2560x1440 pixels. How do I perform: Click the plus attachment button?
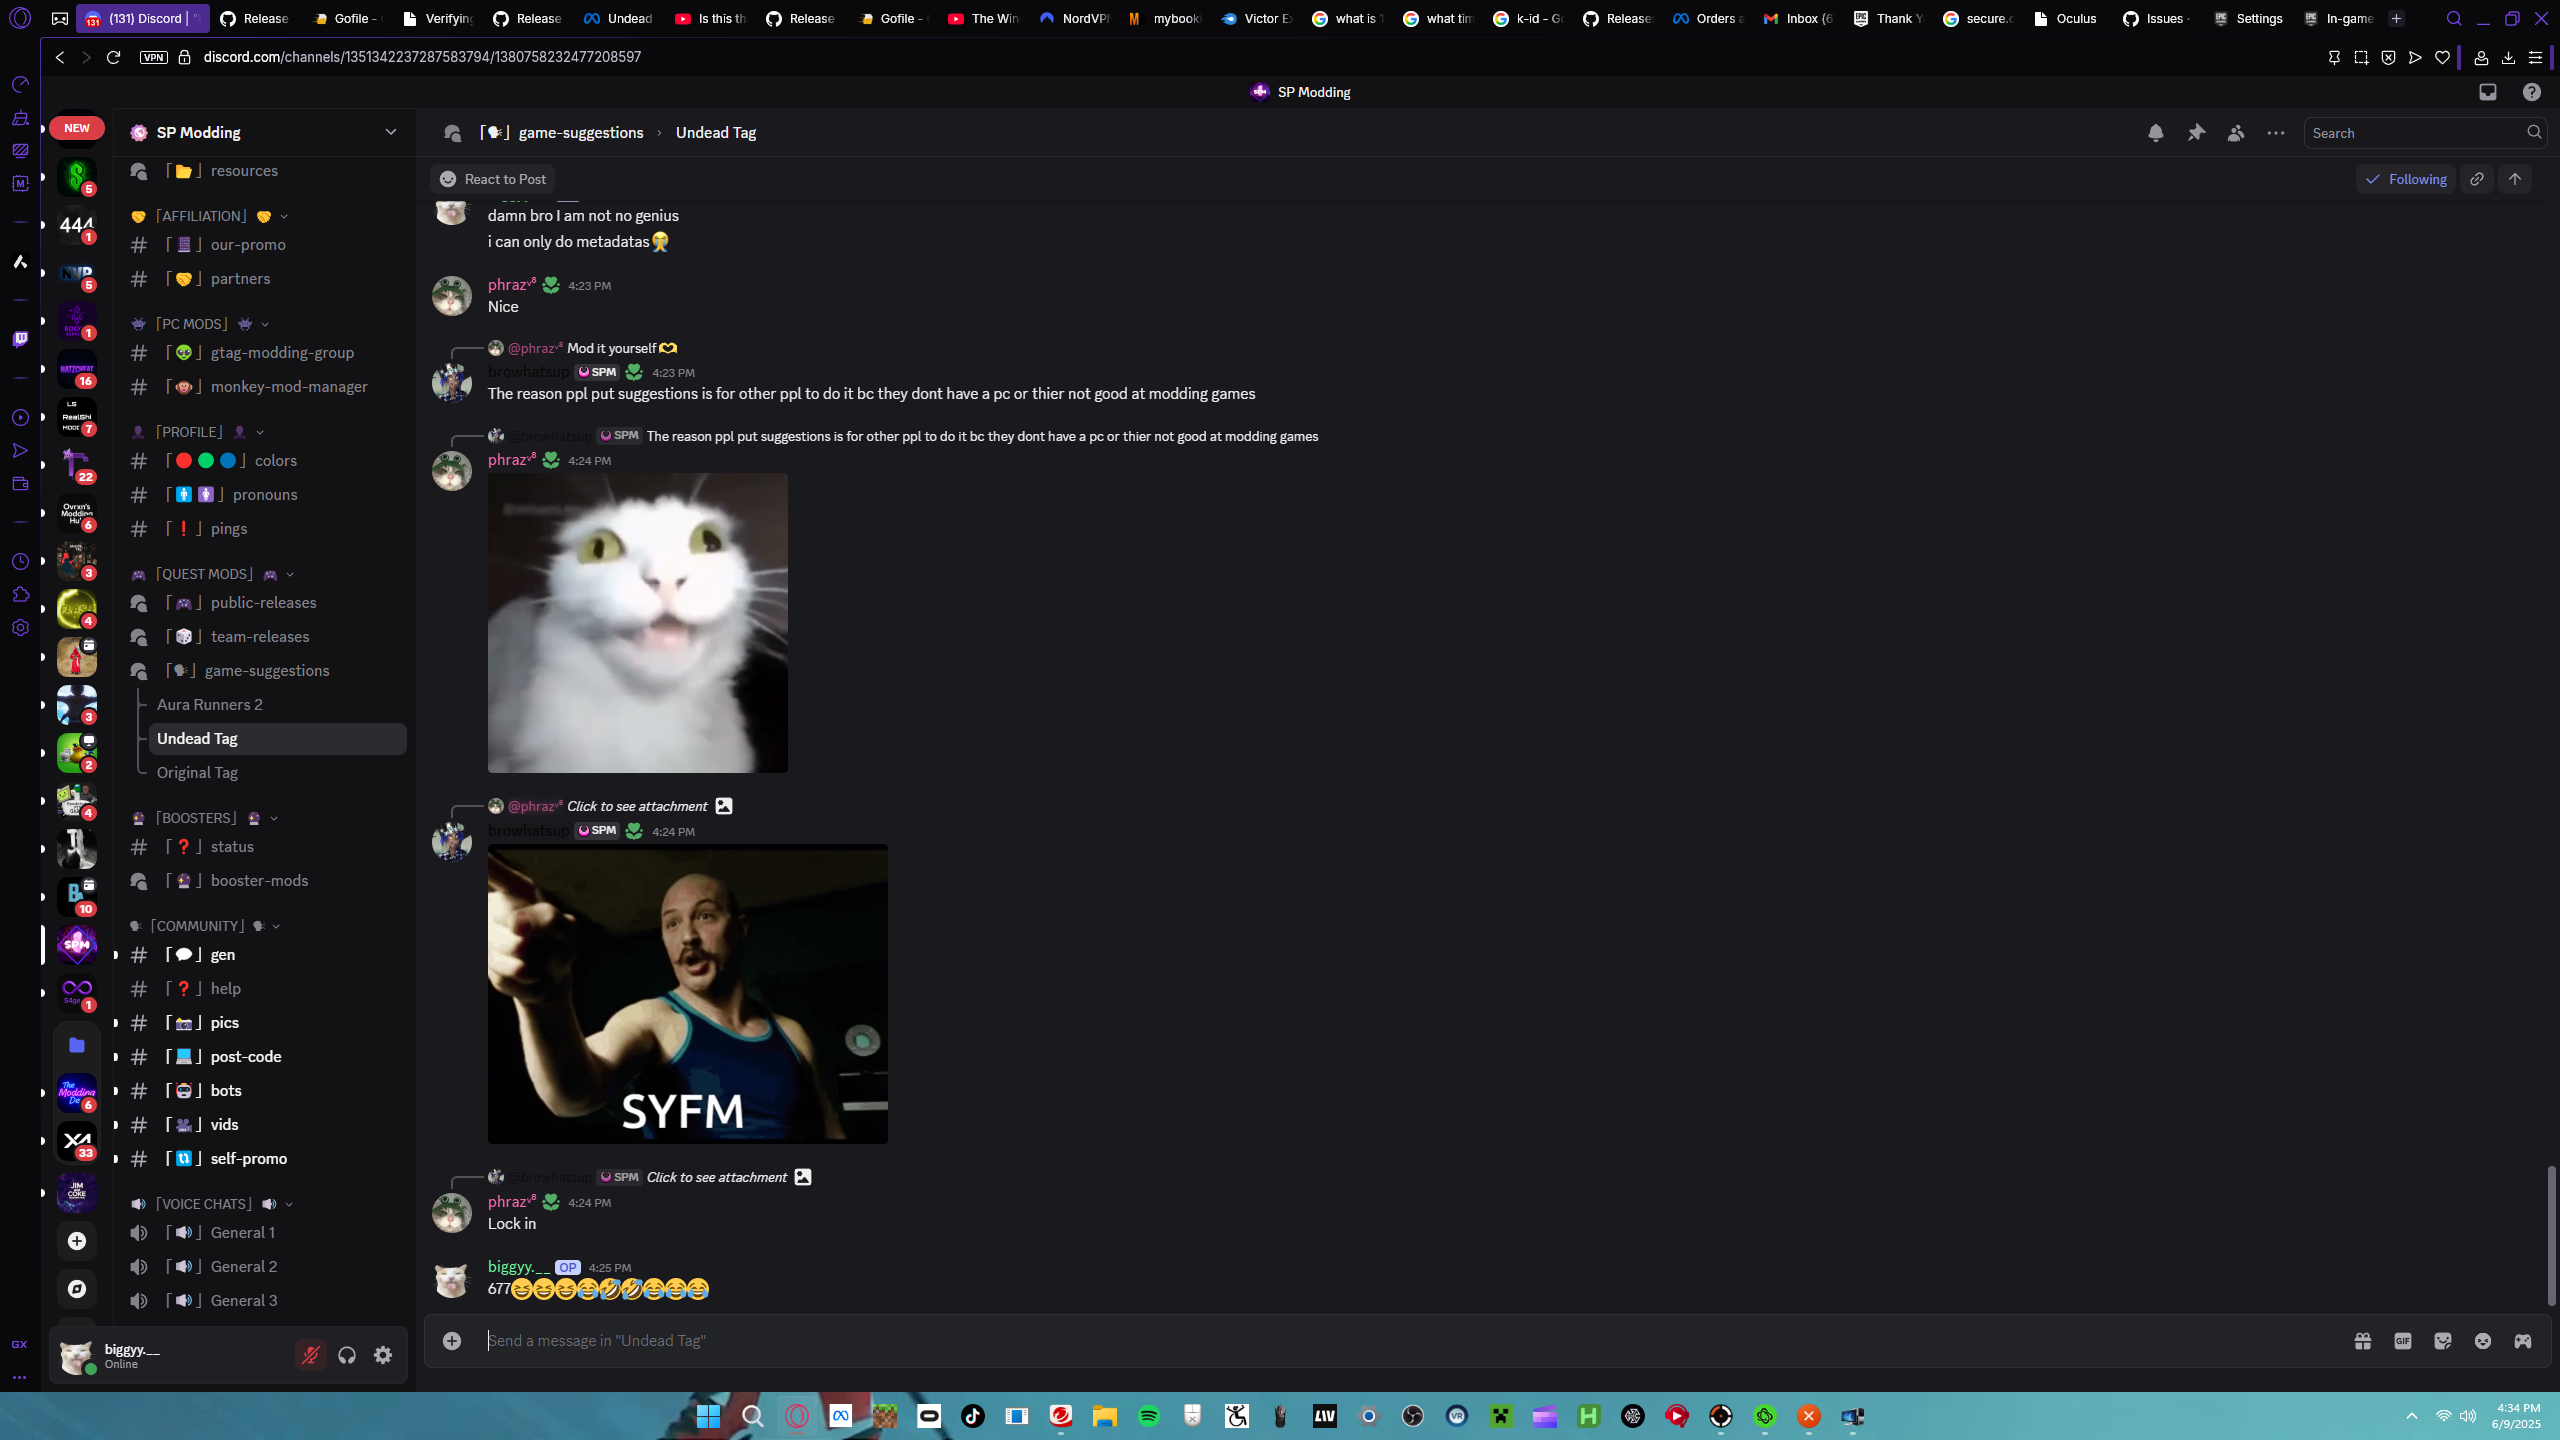pos(452,1341)
